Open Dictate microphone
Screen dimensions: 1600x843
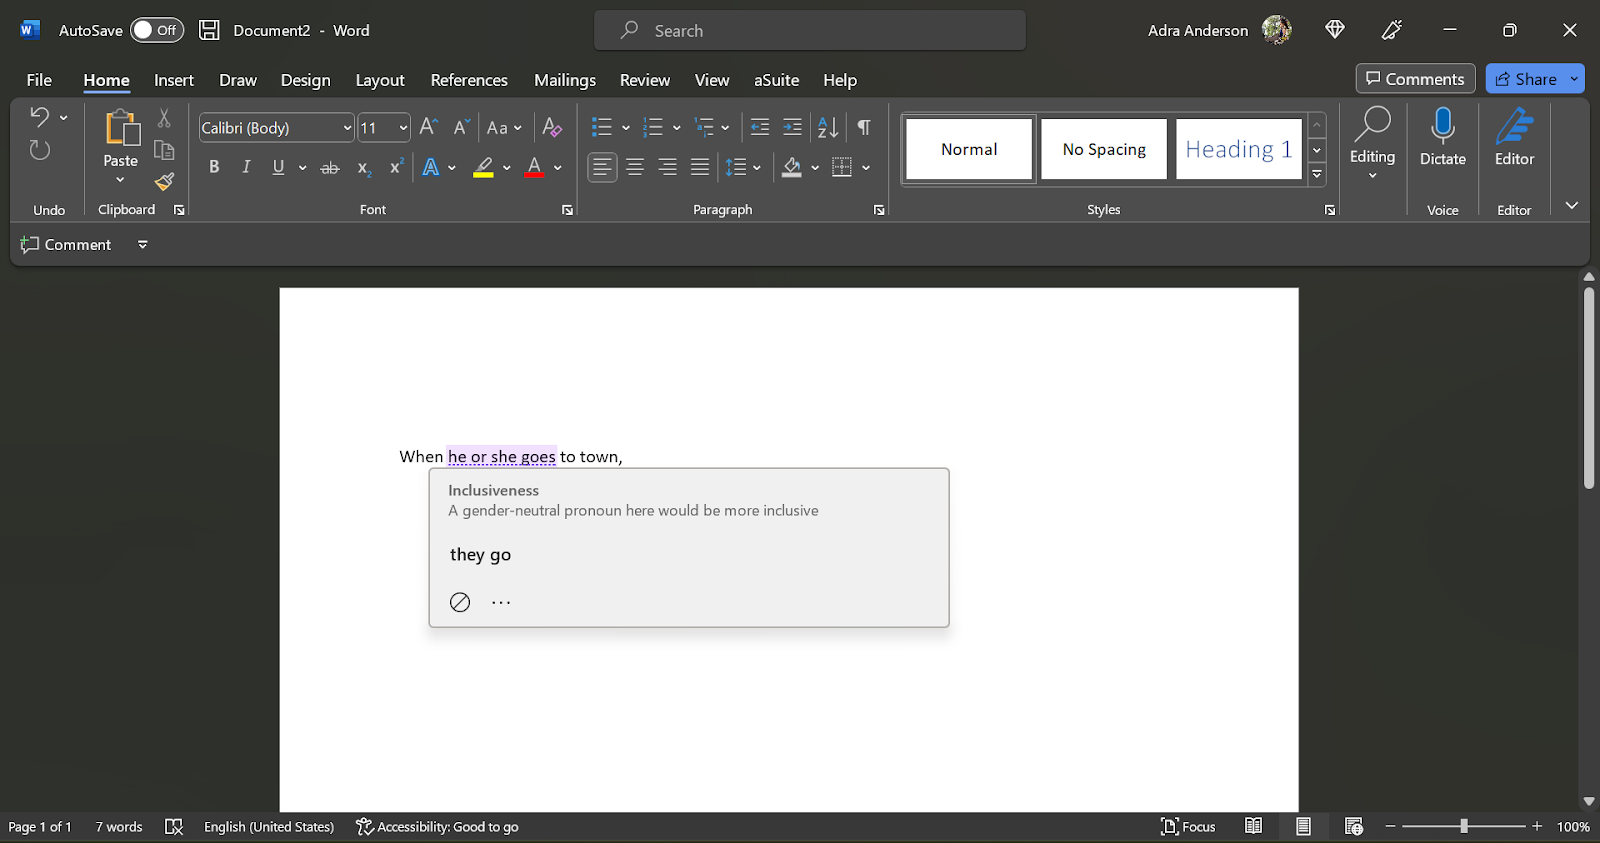pos(1443,137)
